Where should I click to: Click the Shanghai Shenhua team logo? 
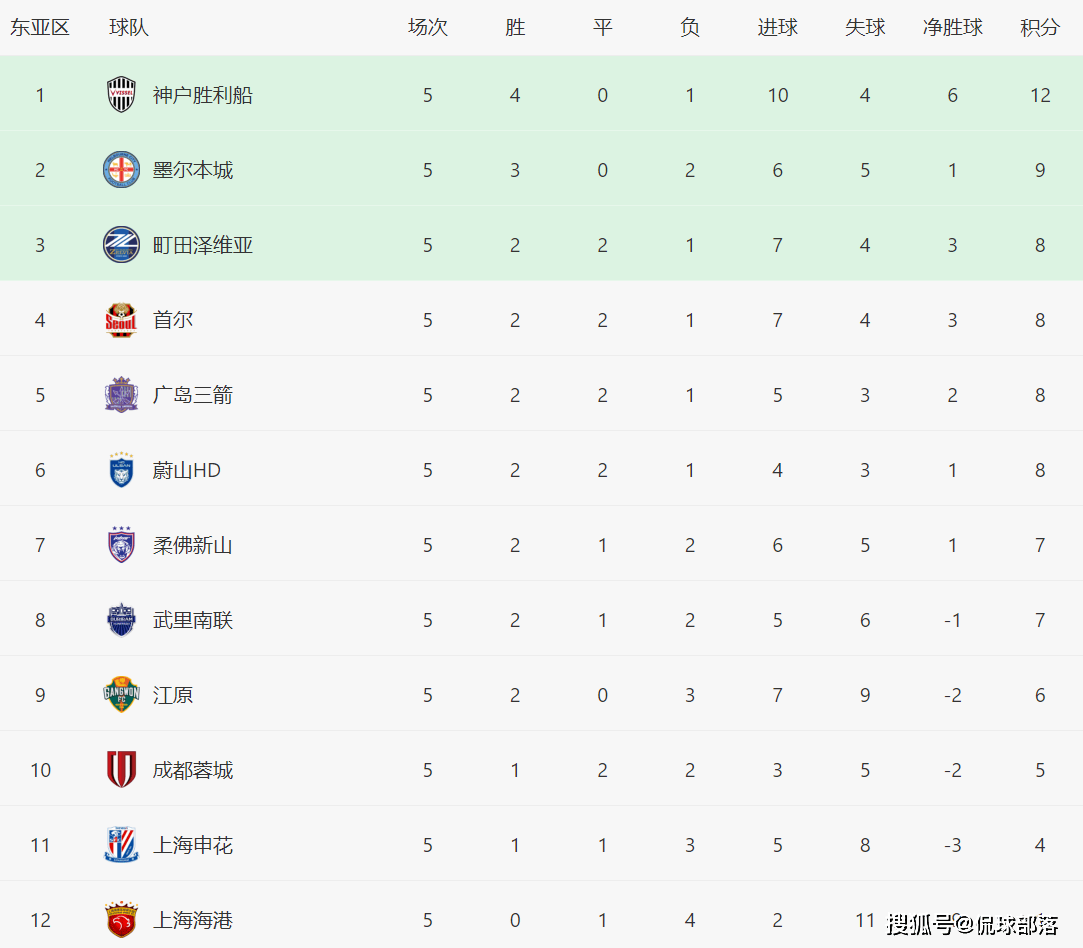click(x=121, y=845)
